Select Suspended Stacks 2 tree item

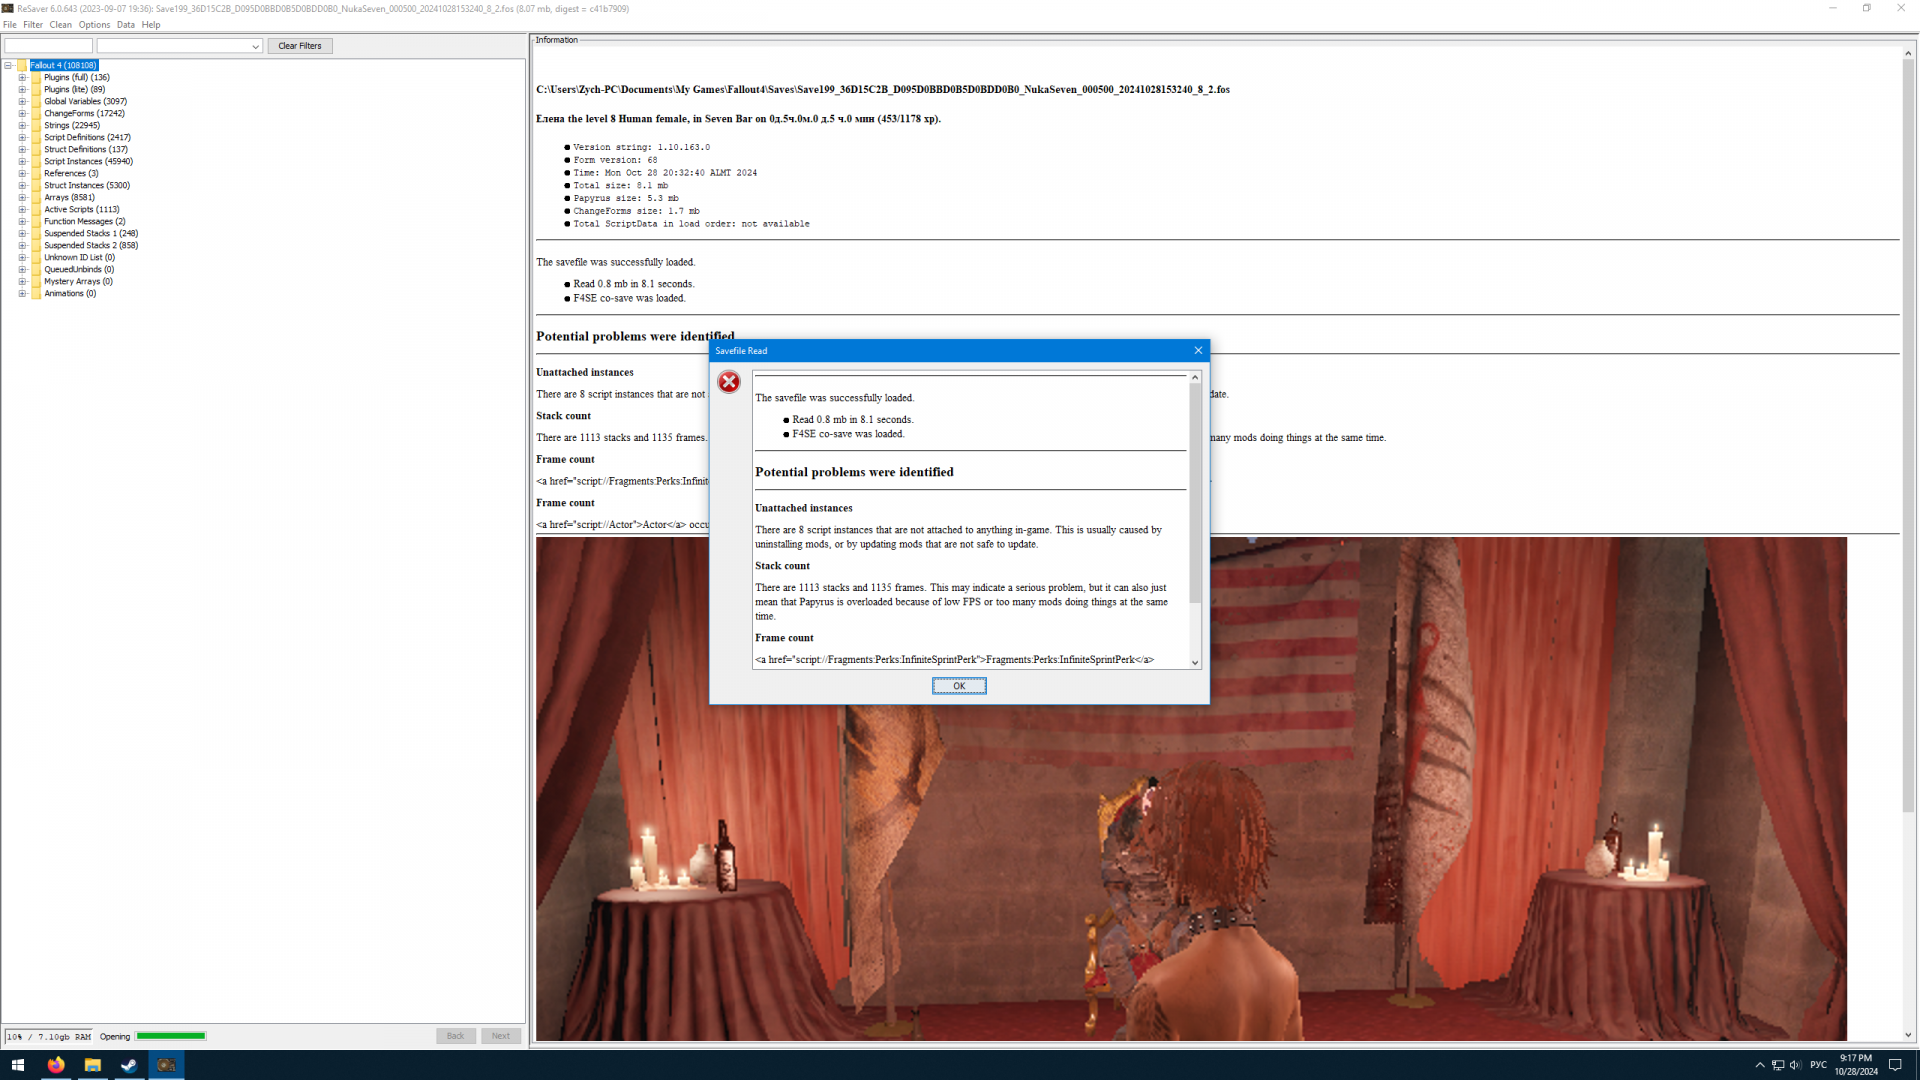pos(90,246)
